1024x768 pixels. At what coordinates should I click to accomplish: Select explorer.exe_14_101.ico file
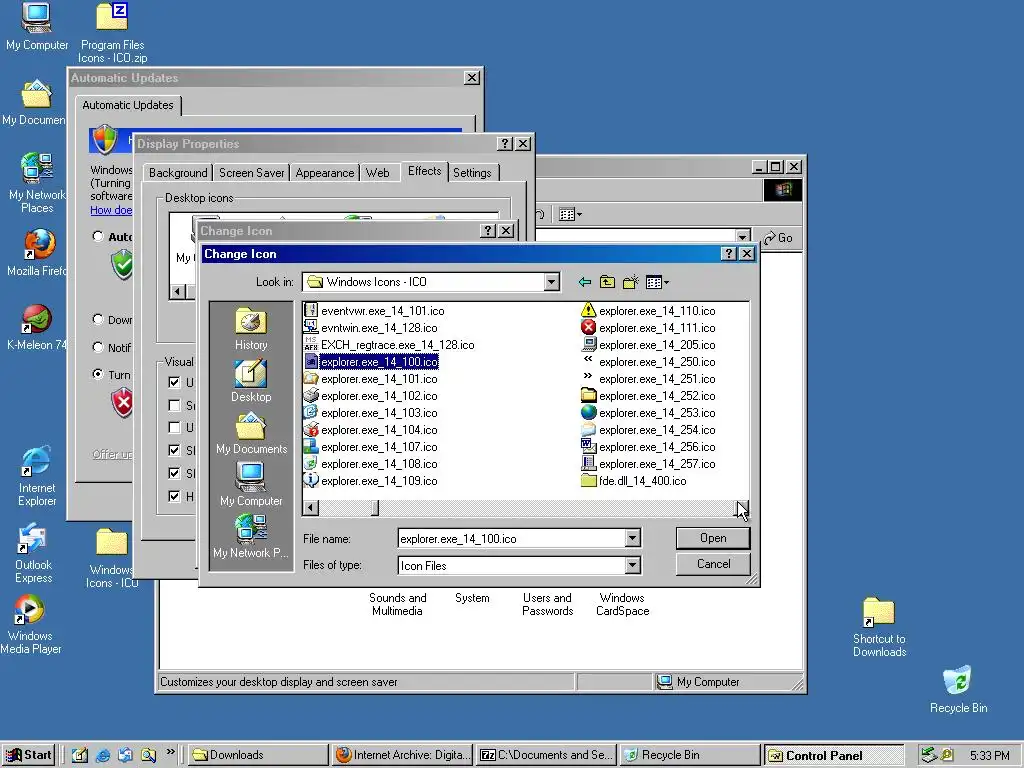(371, 379)
